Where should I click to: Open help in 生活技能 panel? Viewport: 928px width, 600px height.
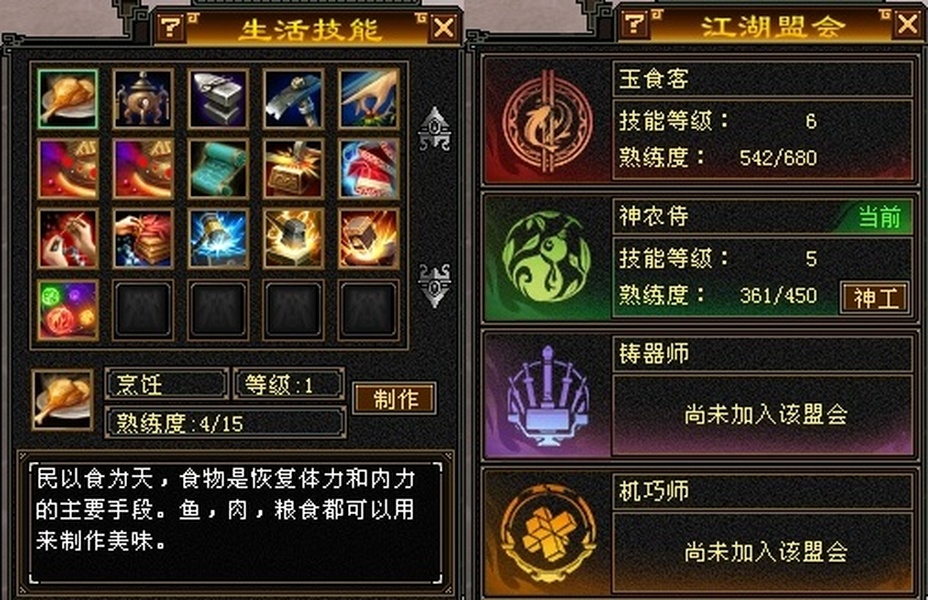(171, 27)
